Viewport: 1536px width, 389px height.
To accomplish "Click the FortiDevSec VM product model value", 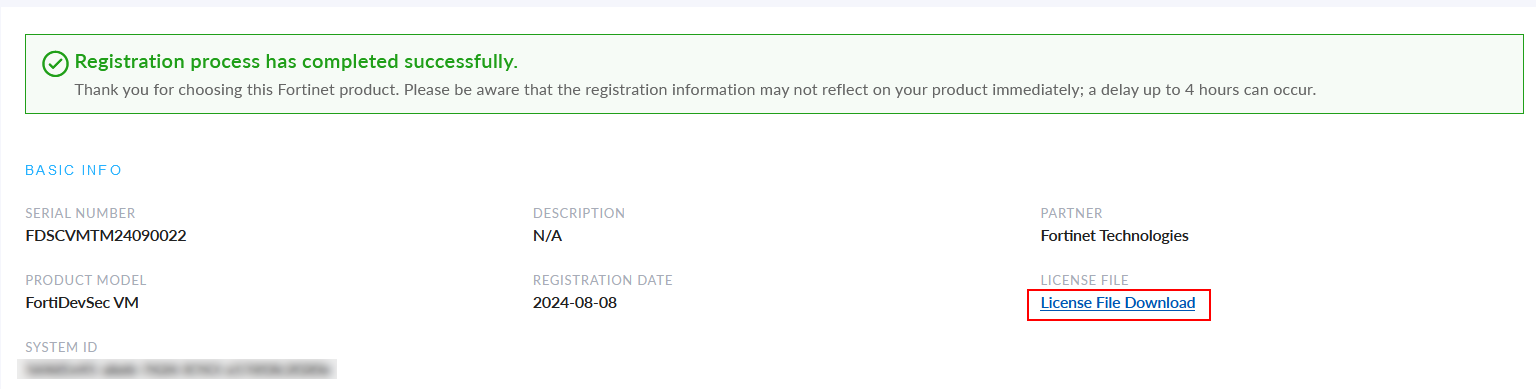I will point(82,302).
